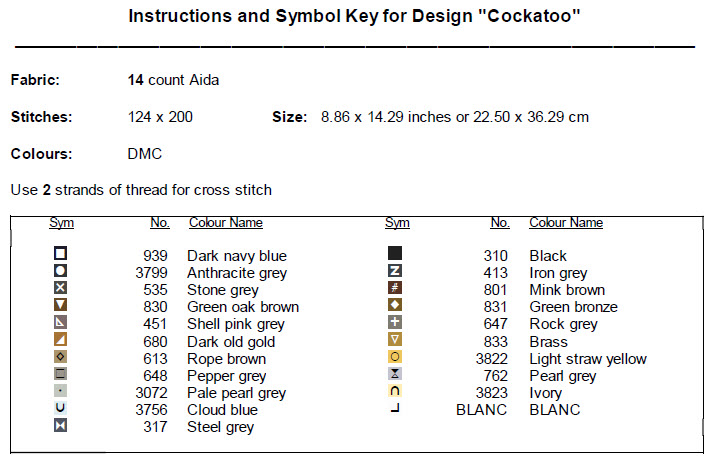
Task: Click the Brass 833 colour swatch
Action: tap(395, 340)
